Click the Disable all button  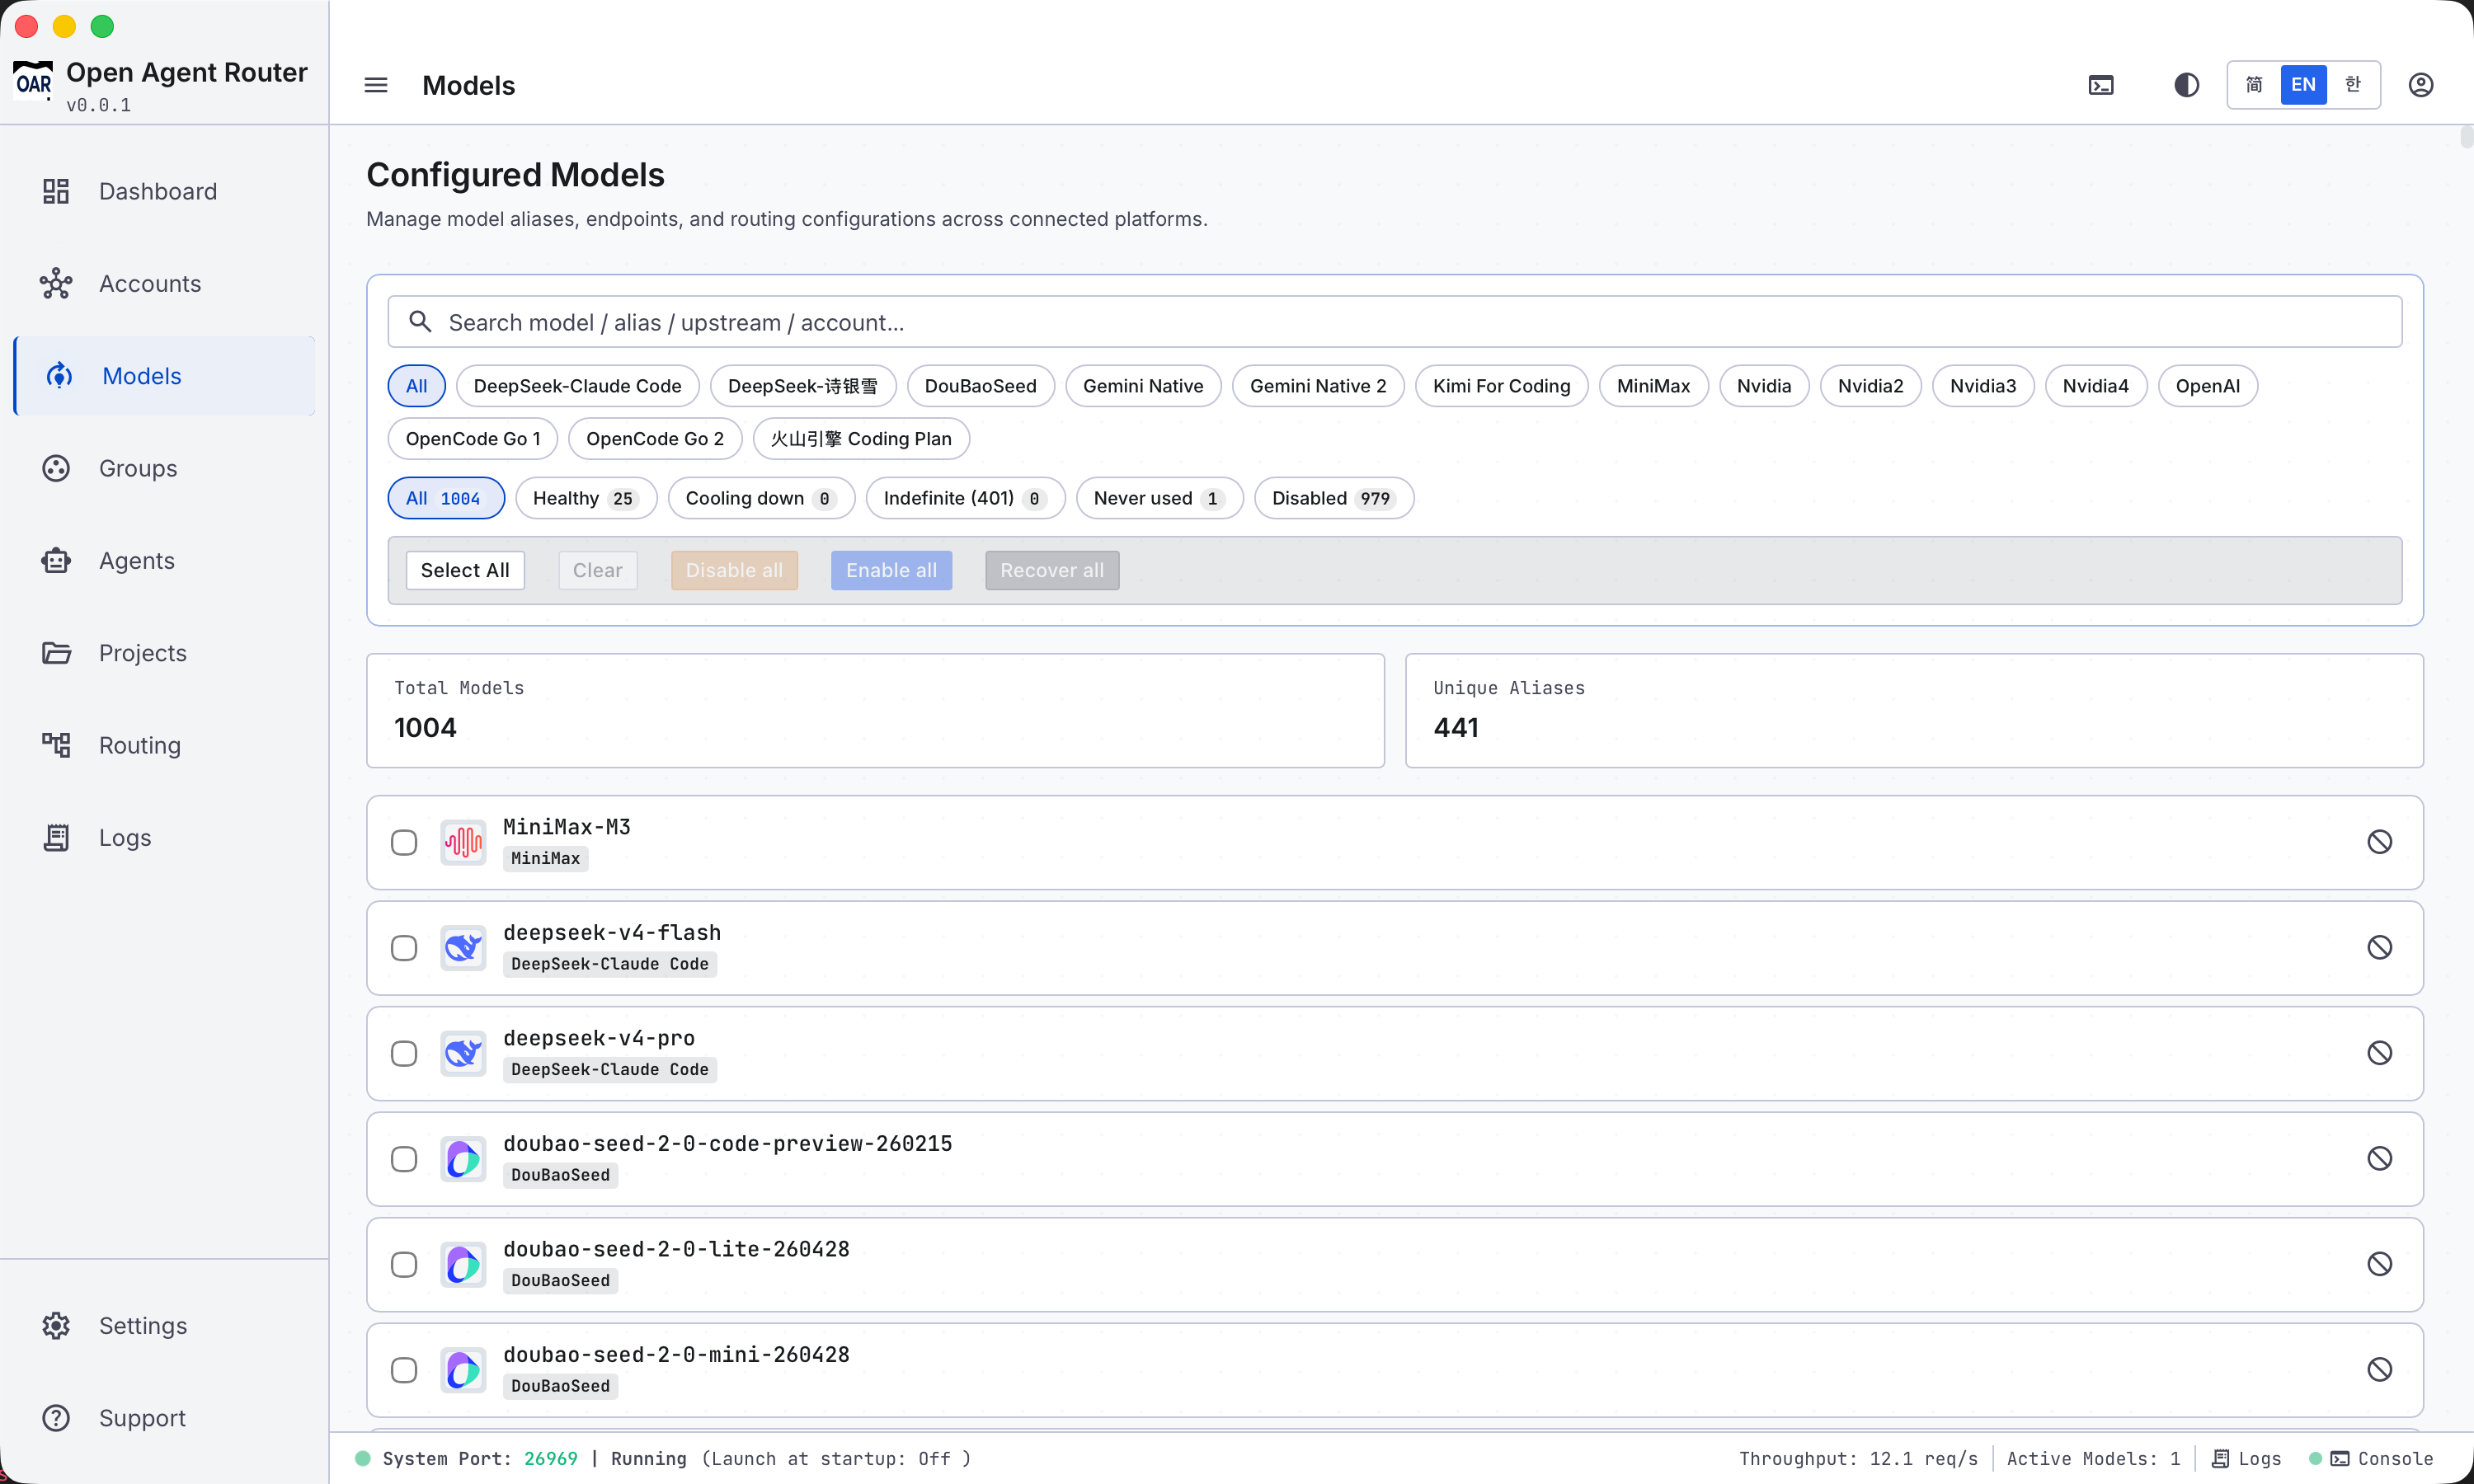click(x=734, y=570)
